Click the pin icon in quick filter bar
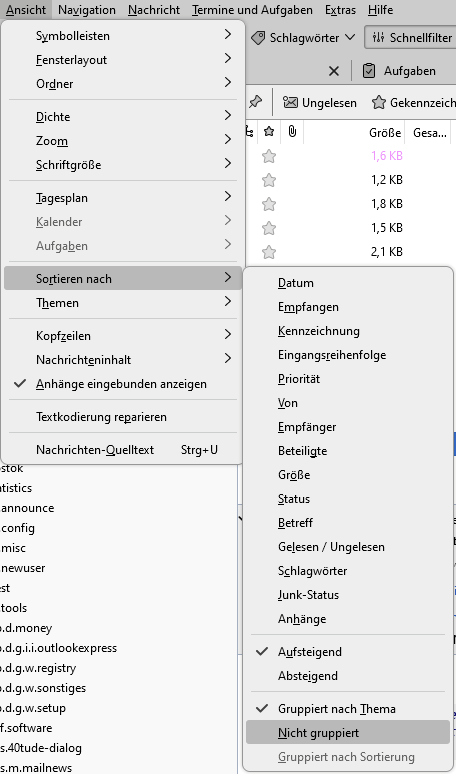This screenshot has height=774, width=456. click(x=255, y=102)
